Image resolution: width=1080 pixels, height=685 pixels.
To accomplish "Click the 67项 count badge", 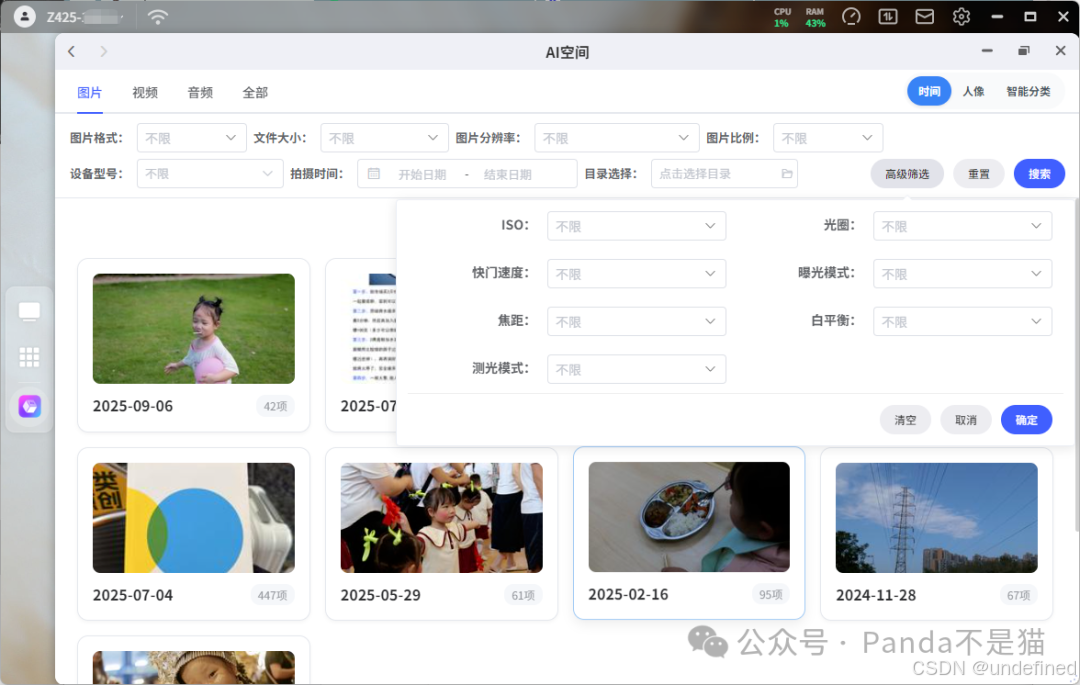I will [x=1019, y=595].
